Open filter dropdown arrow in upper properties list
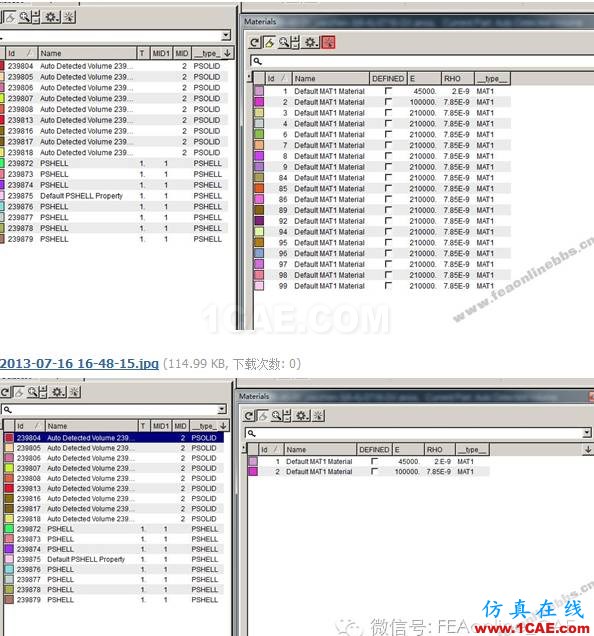Viewport: 594px width, 636px height. click(226, 36)
